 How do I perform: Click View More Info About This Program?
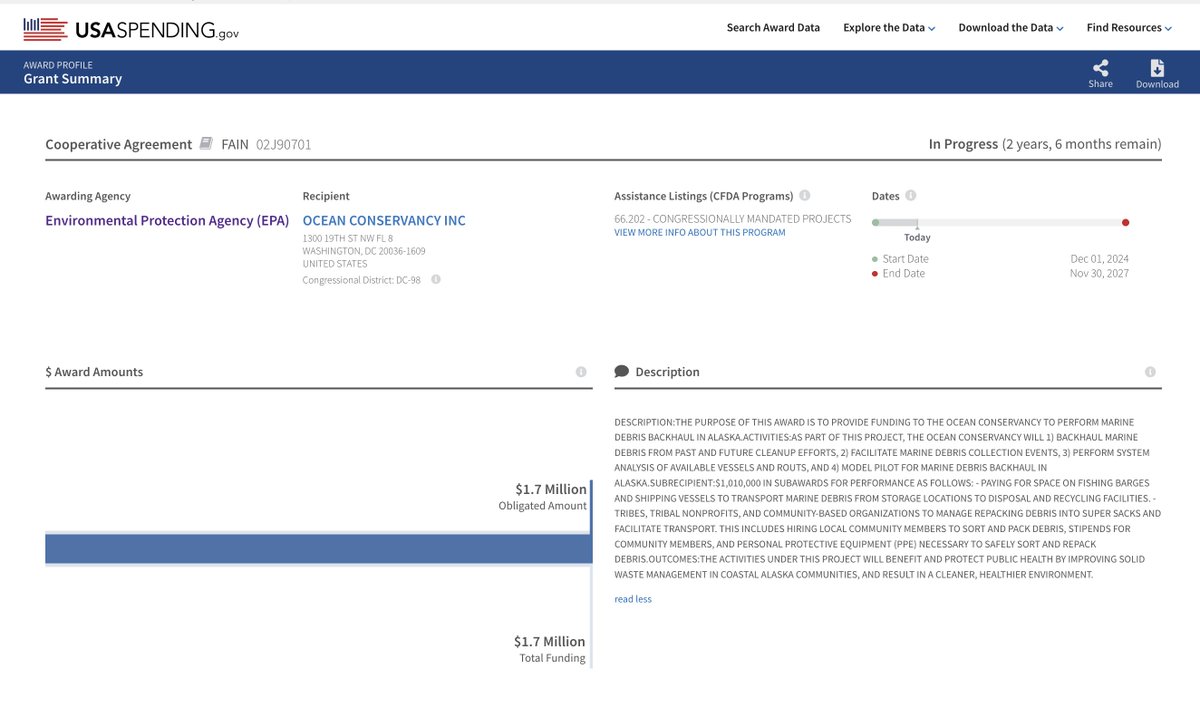coord(700,233)
